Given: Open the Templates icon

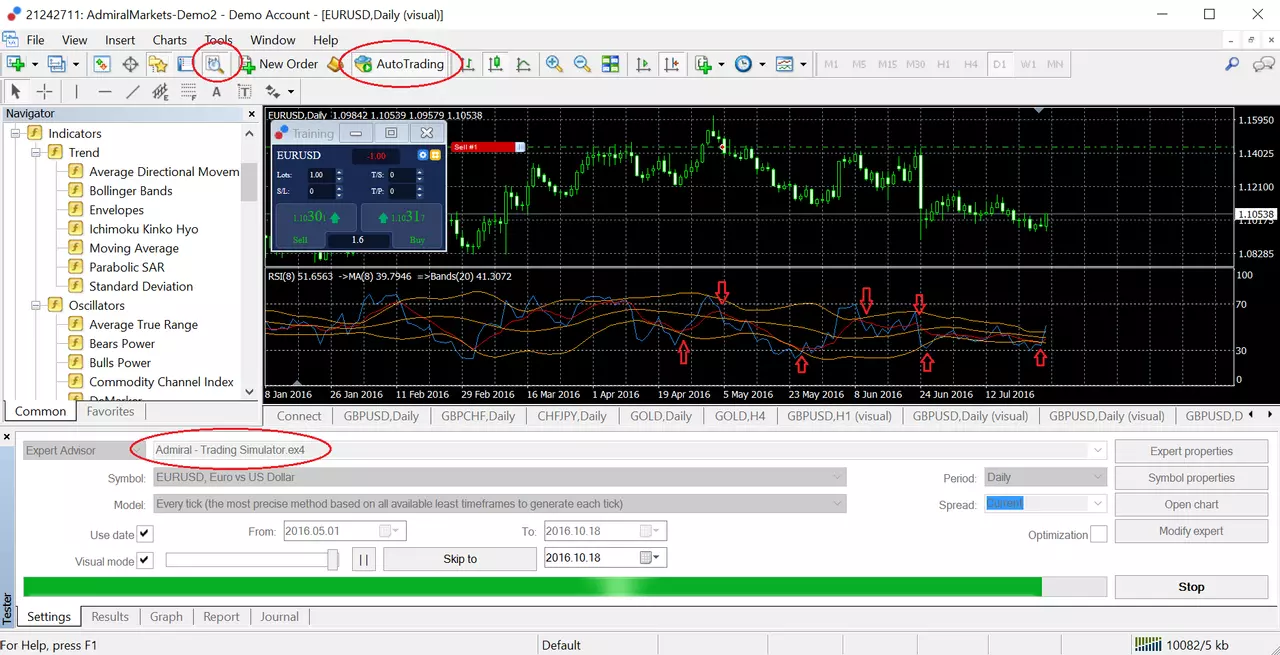Looking at the screenshot, I should (785, 64).
